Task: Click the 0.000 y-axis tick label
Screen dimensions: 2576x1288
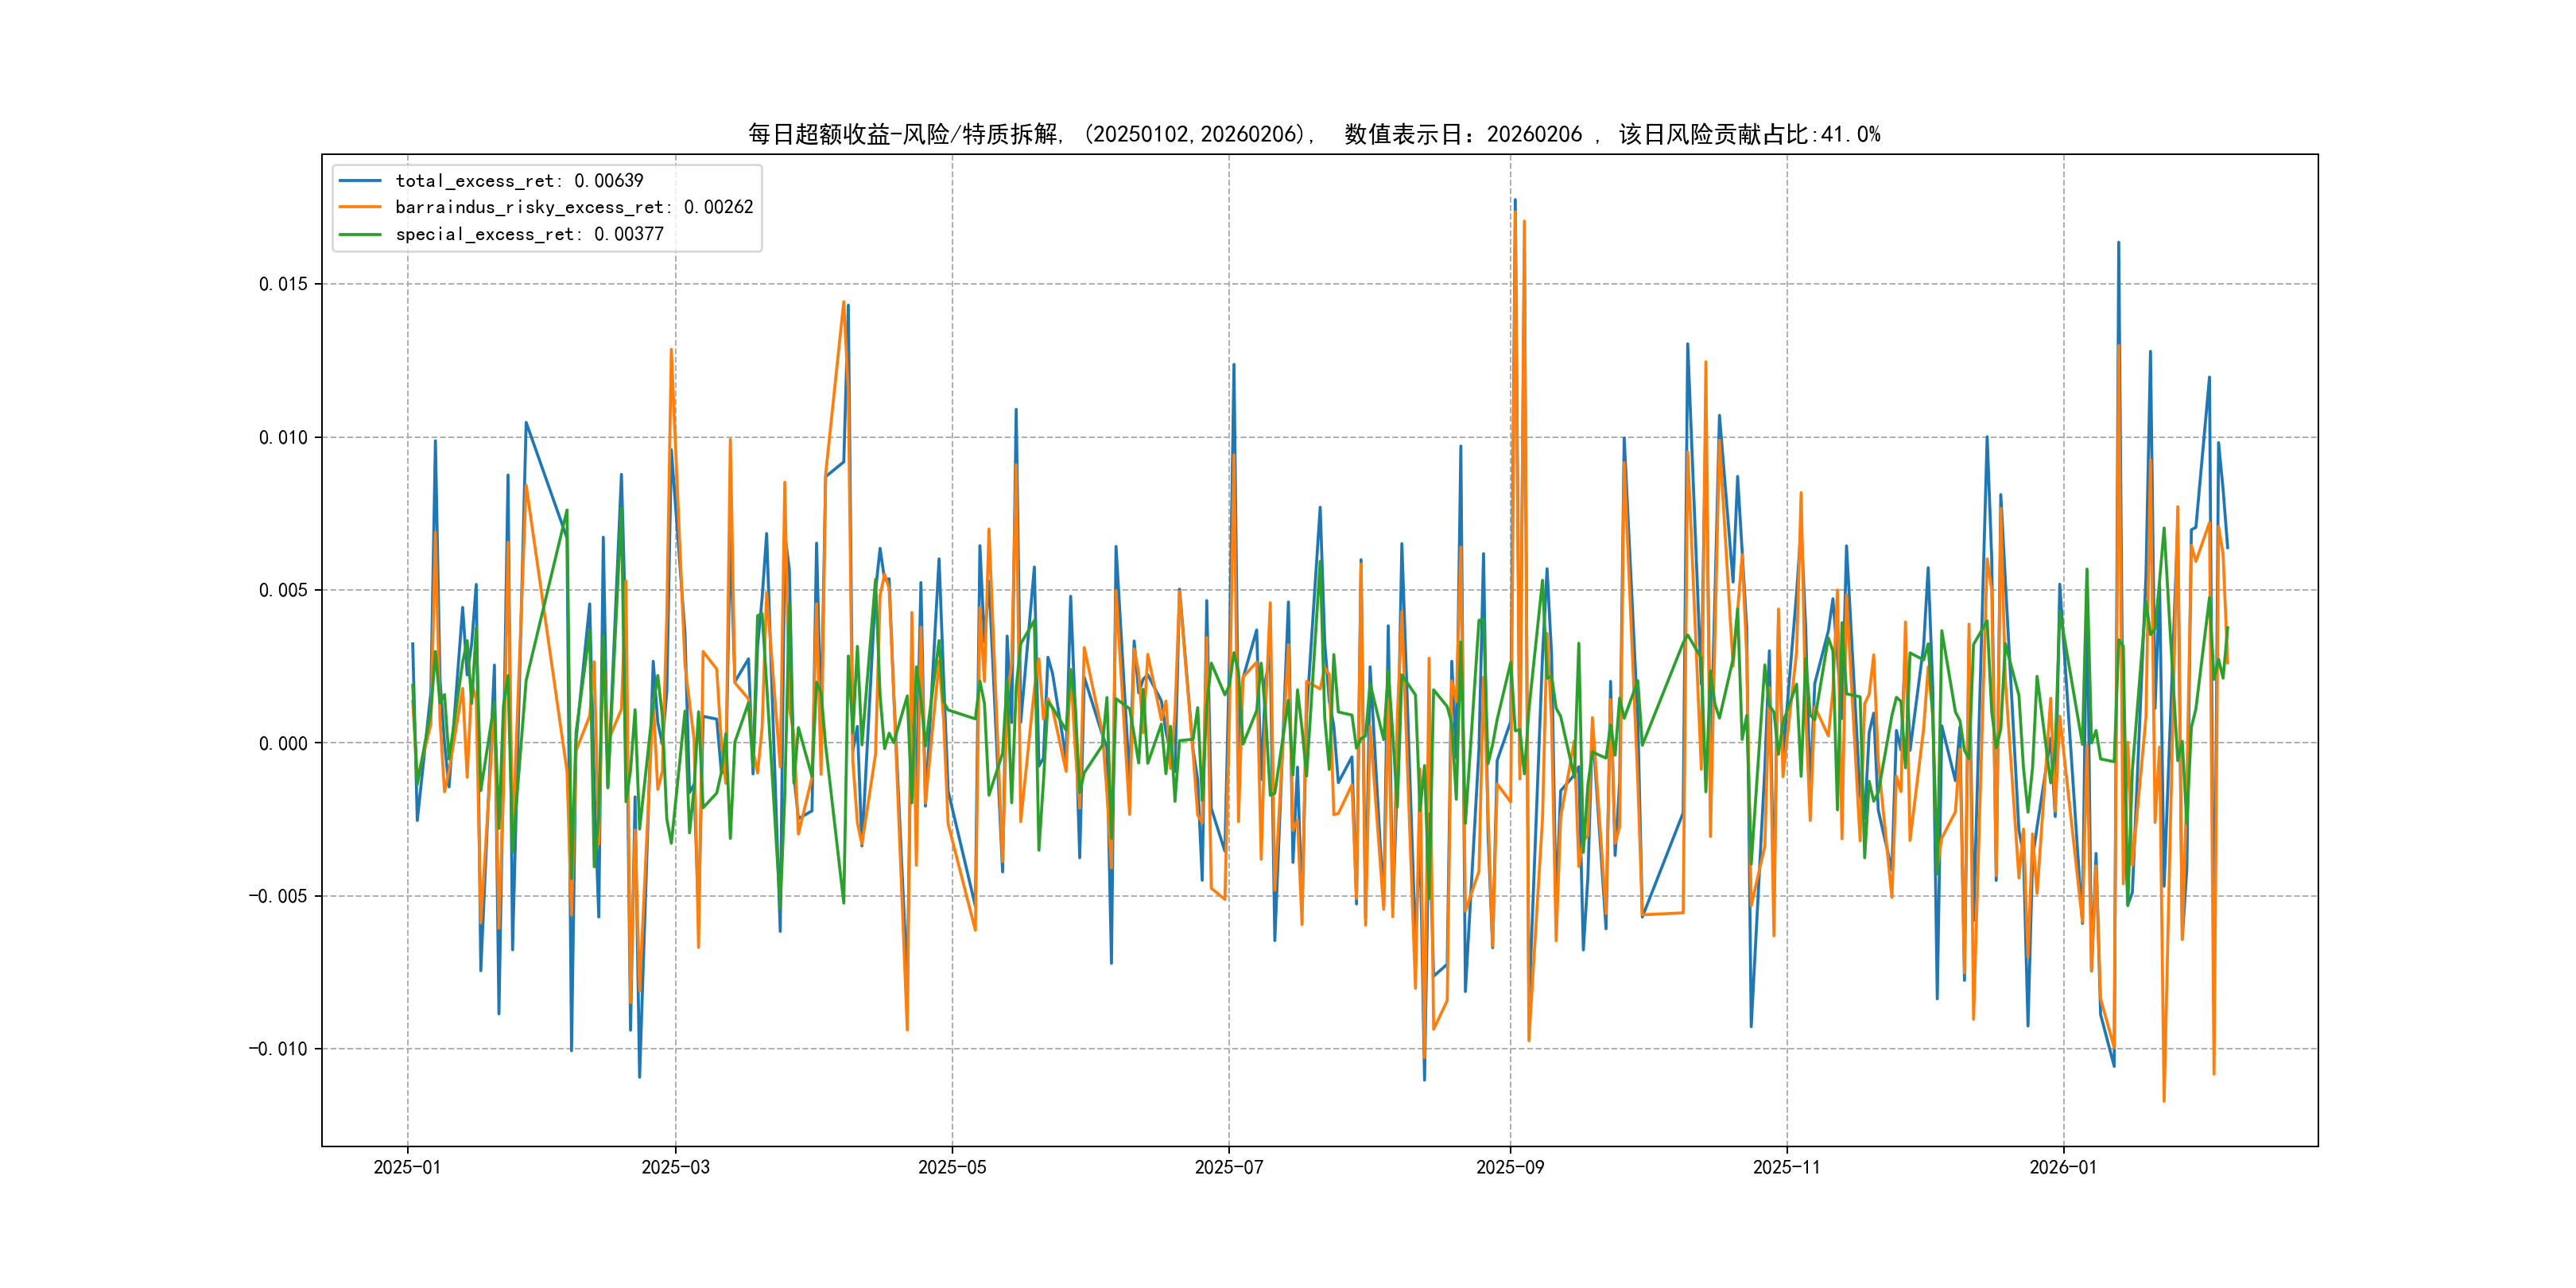Action: (283, 743)
